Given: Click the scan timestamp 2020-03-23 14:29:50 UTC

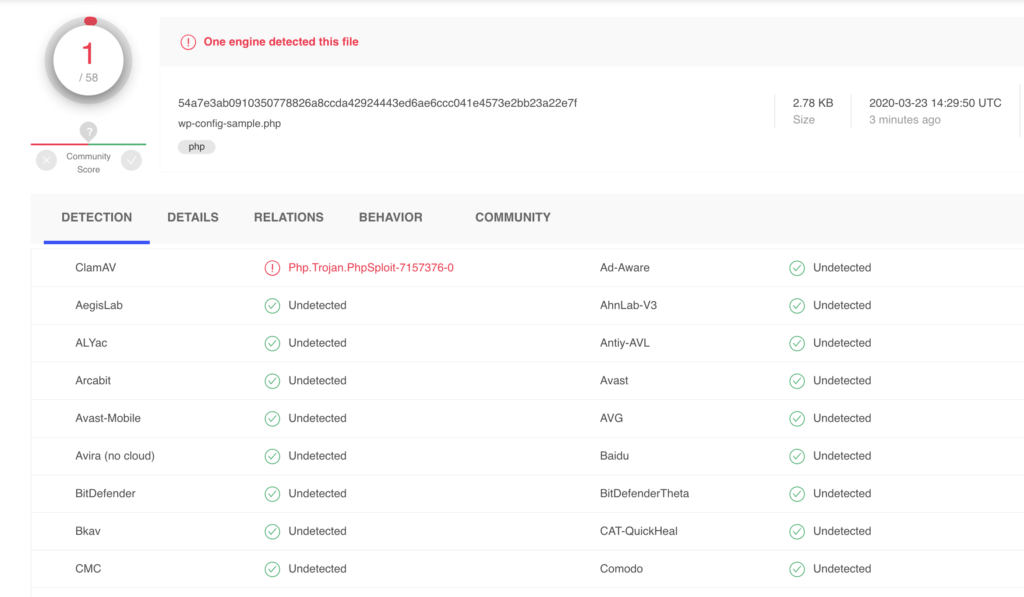Looking at the screenshot, I should pos(935,103).
